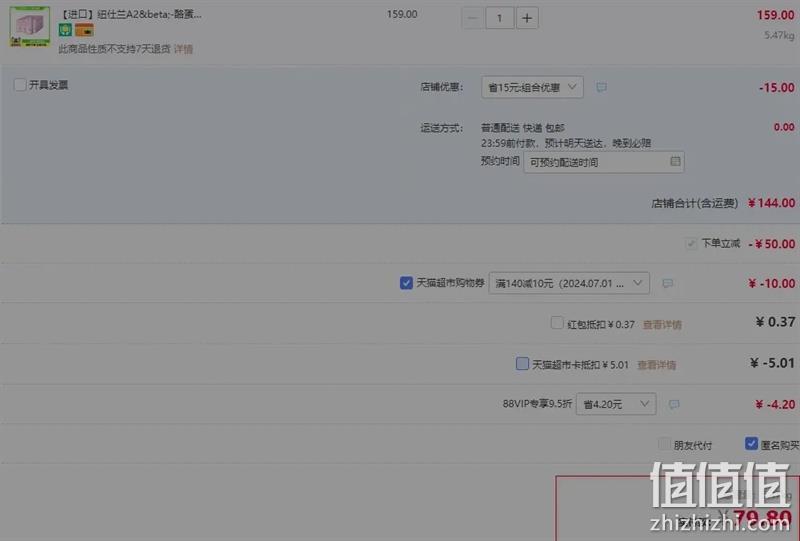Click the -¥50.00 instant discount amount
This screenshot has height=541, width=800.
tap(771, 244)
